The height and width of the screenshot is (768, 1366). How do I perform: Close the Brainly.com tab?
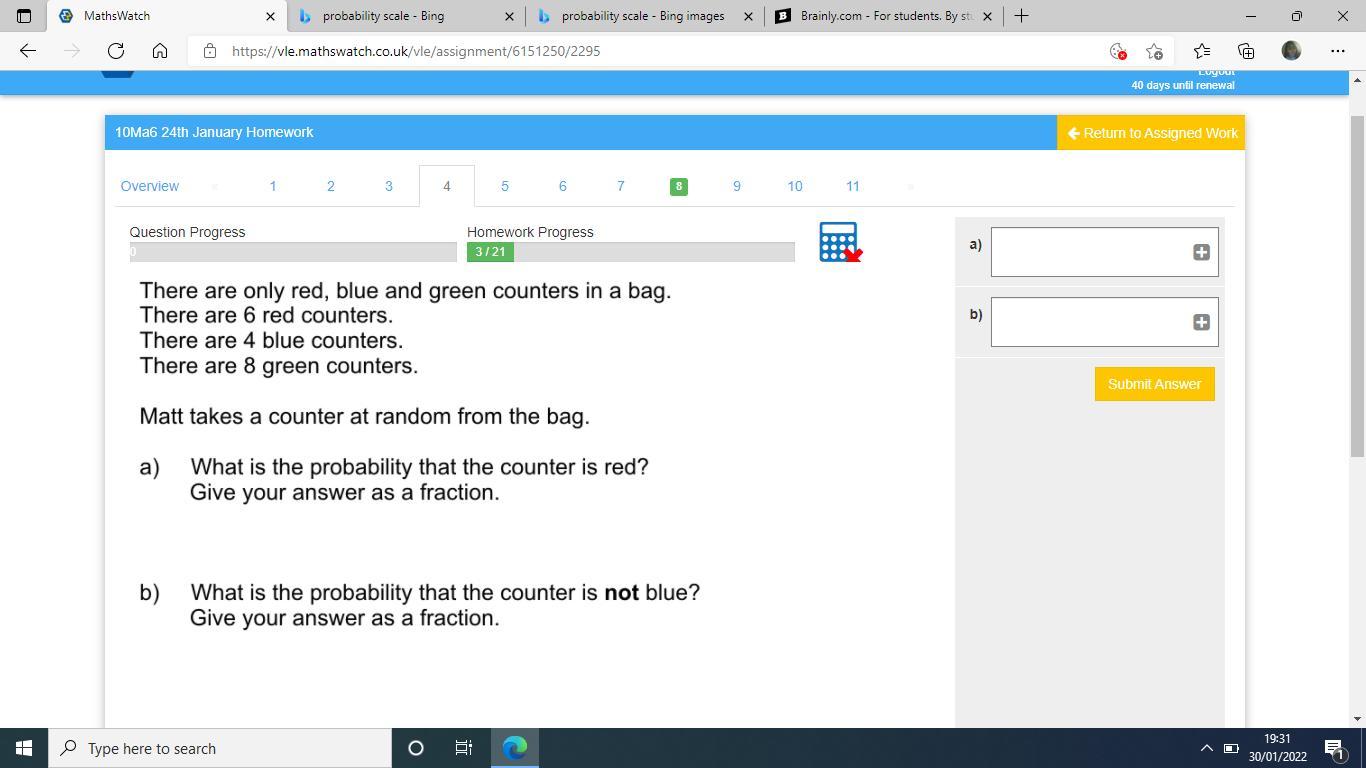tap(988, 16)
